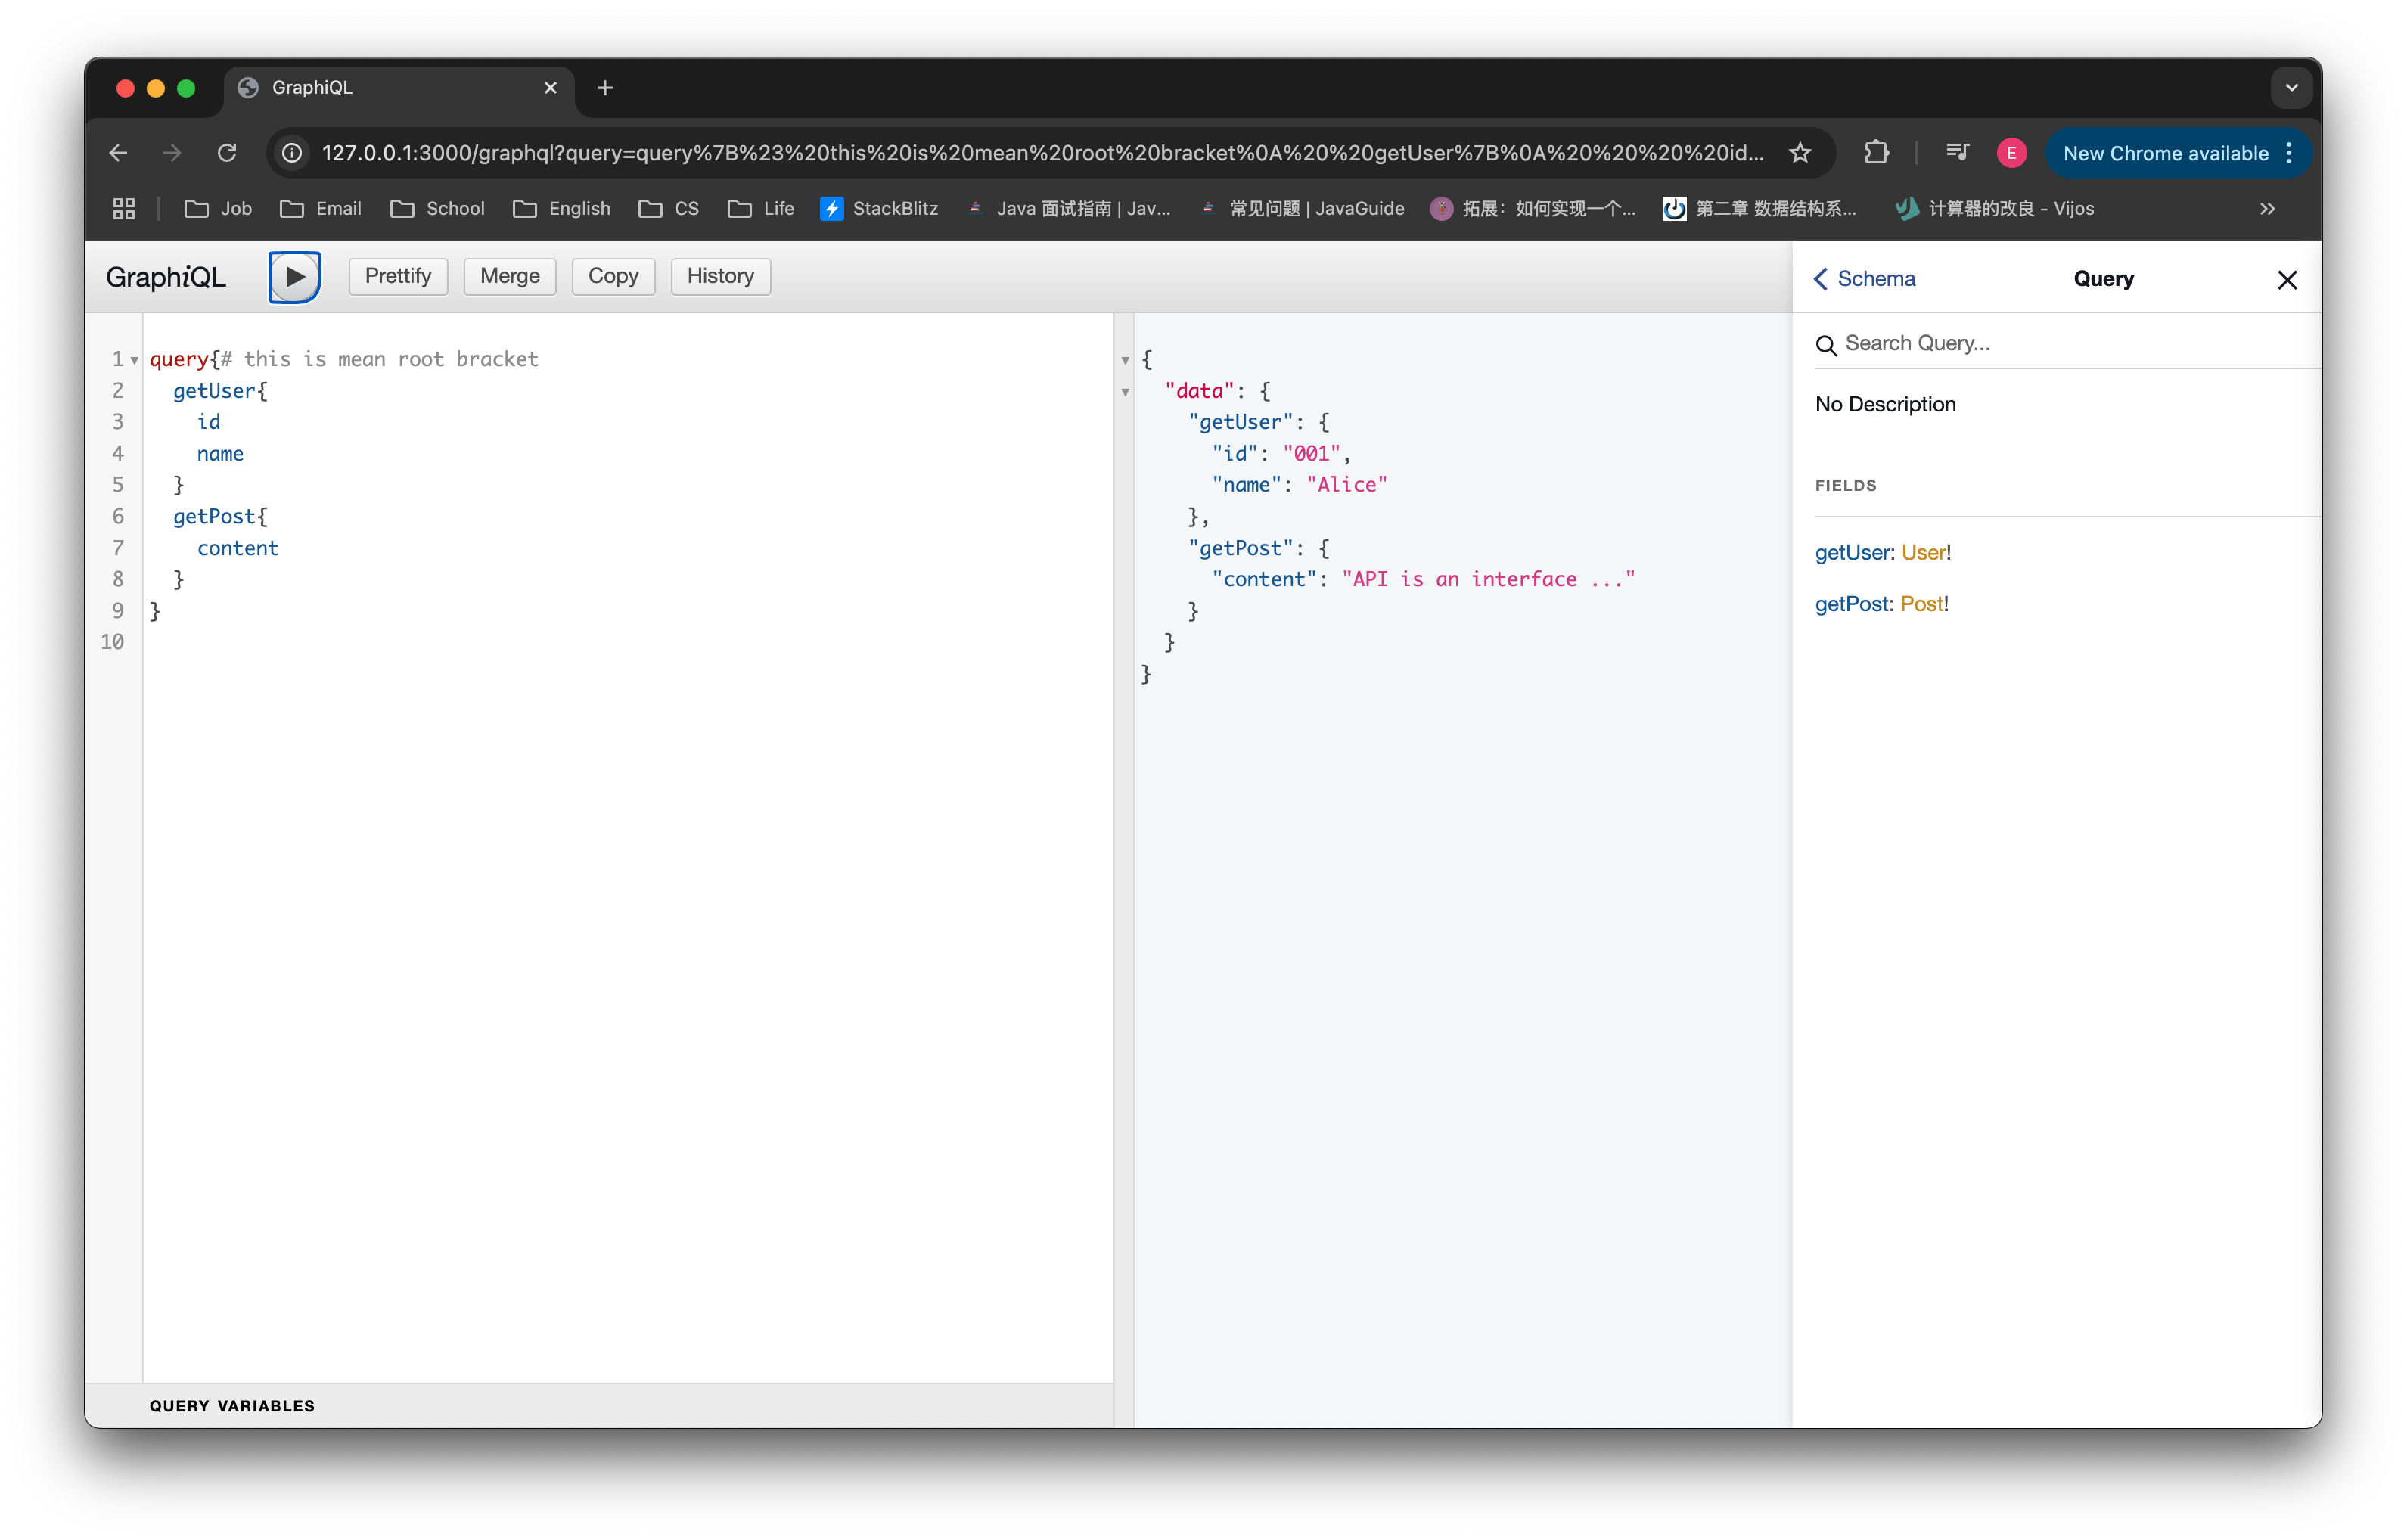The height and width of the screenshot is (1540, 2407).
Task: Open the tab search dropdown arrow
Action: pyautogui.click(x=2291, y=88)
